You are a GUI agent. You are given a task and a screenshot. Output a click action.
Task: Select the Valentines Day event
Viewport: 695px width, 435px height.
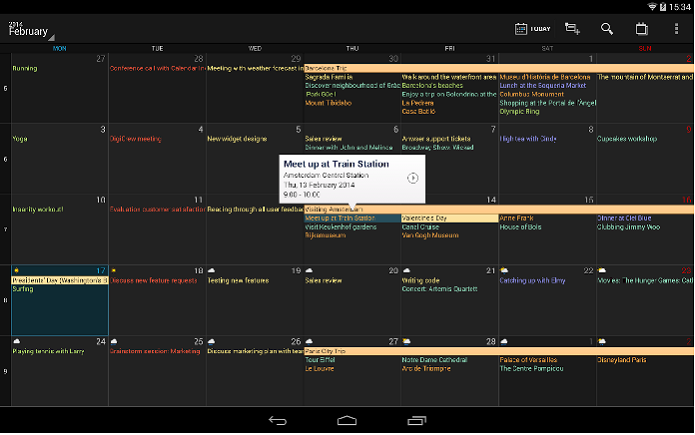[449, 218]
